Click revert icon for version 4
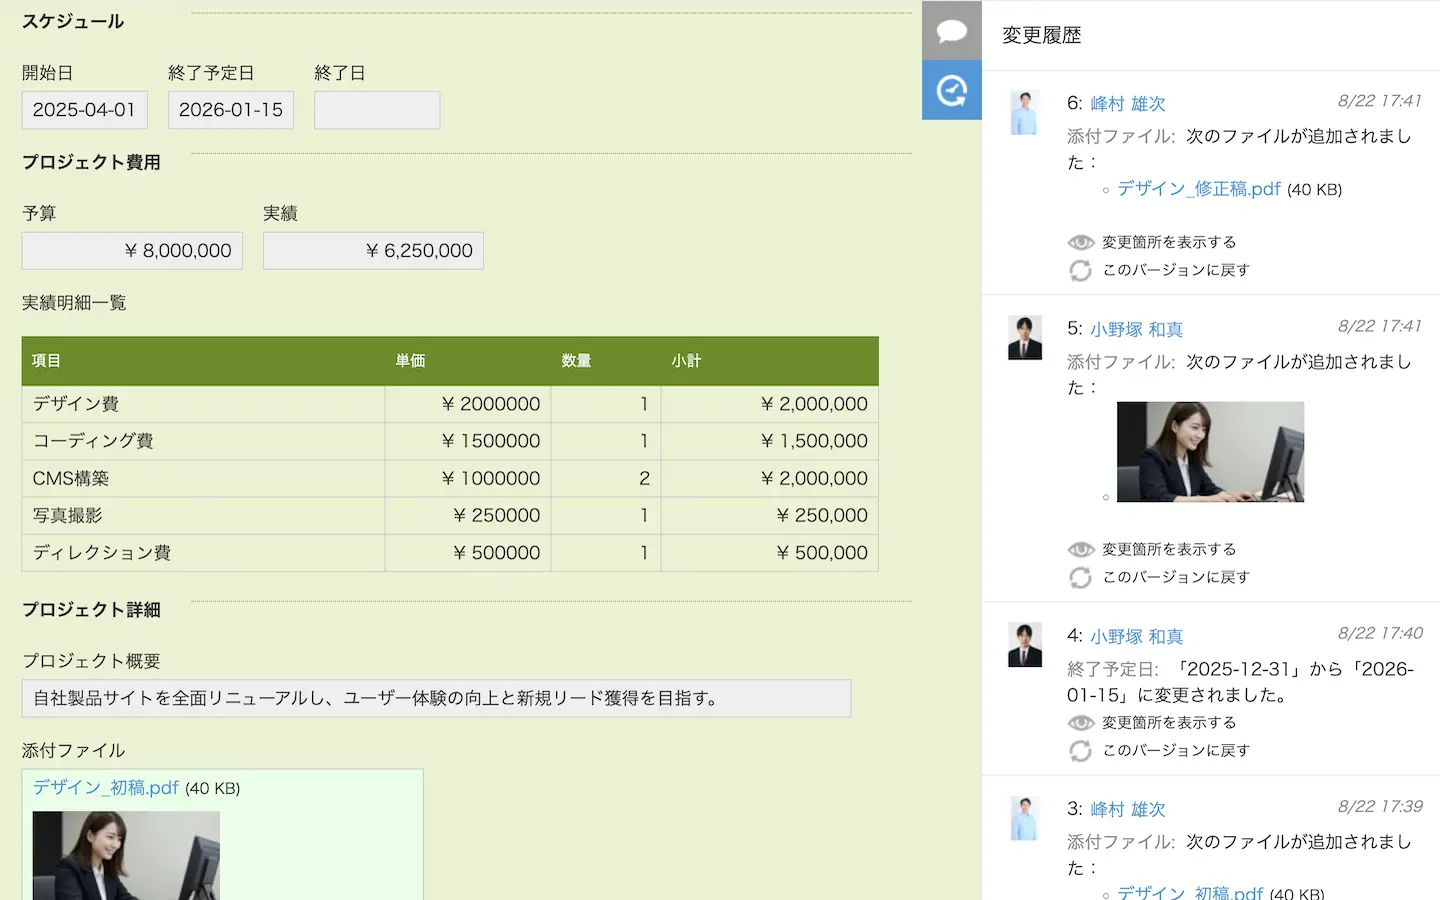The image size is (1440, 900). [1080, 750]
